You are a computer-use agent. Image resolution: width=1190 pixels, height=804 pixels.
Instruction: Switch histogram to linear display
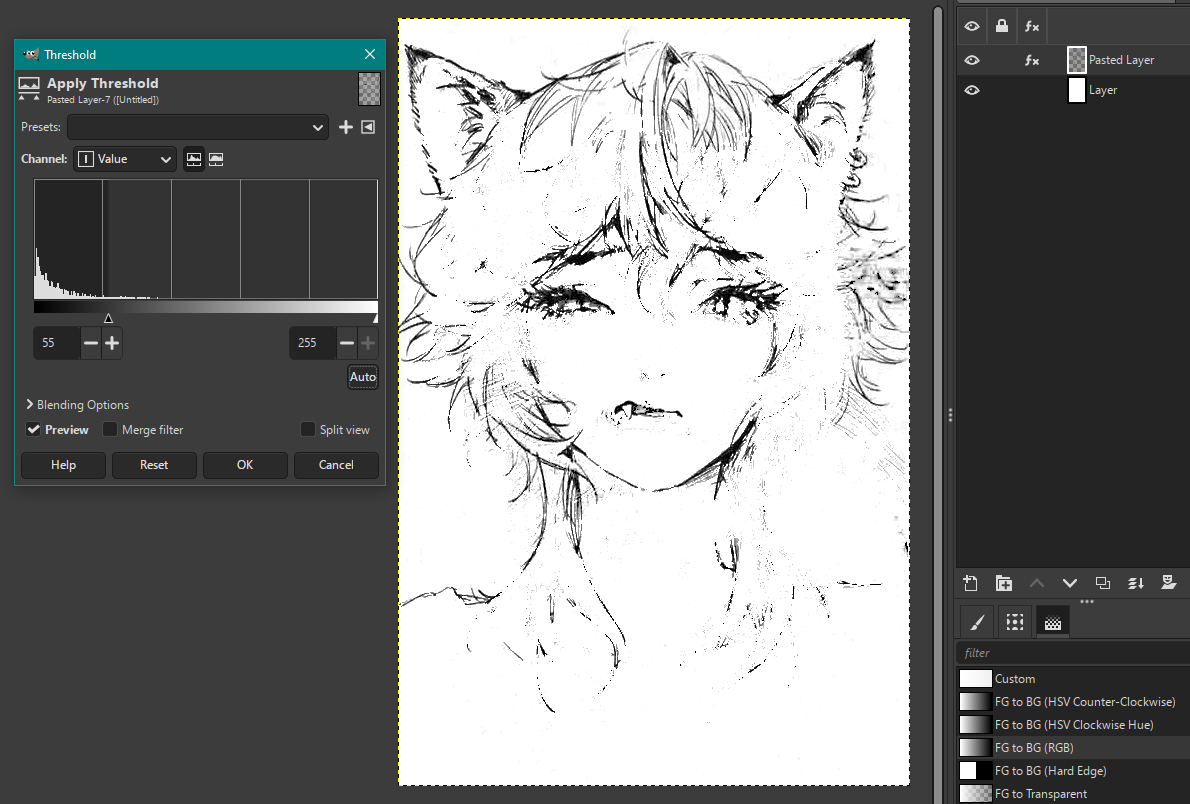pos(194,159)
